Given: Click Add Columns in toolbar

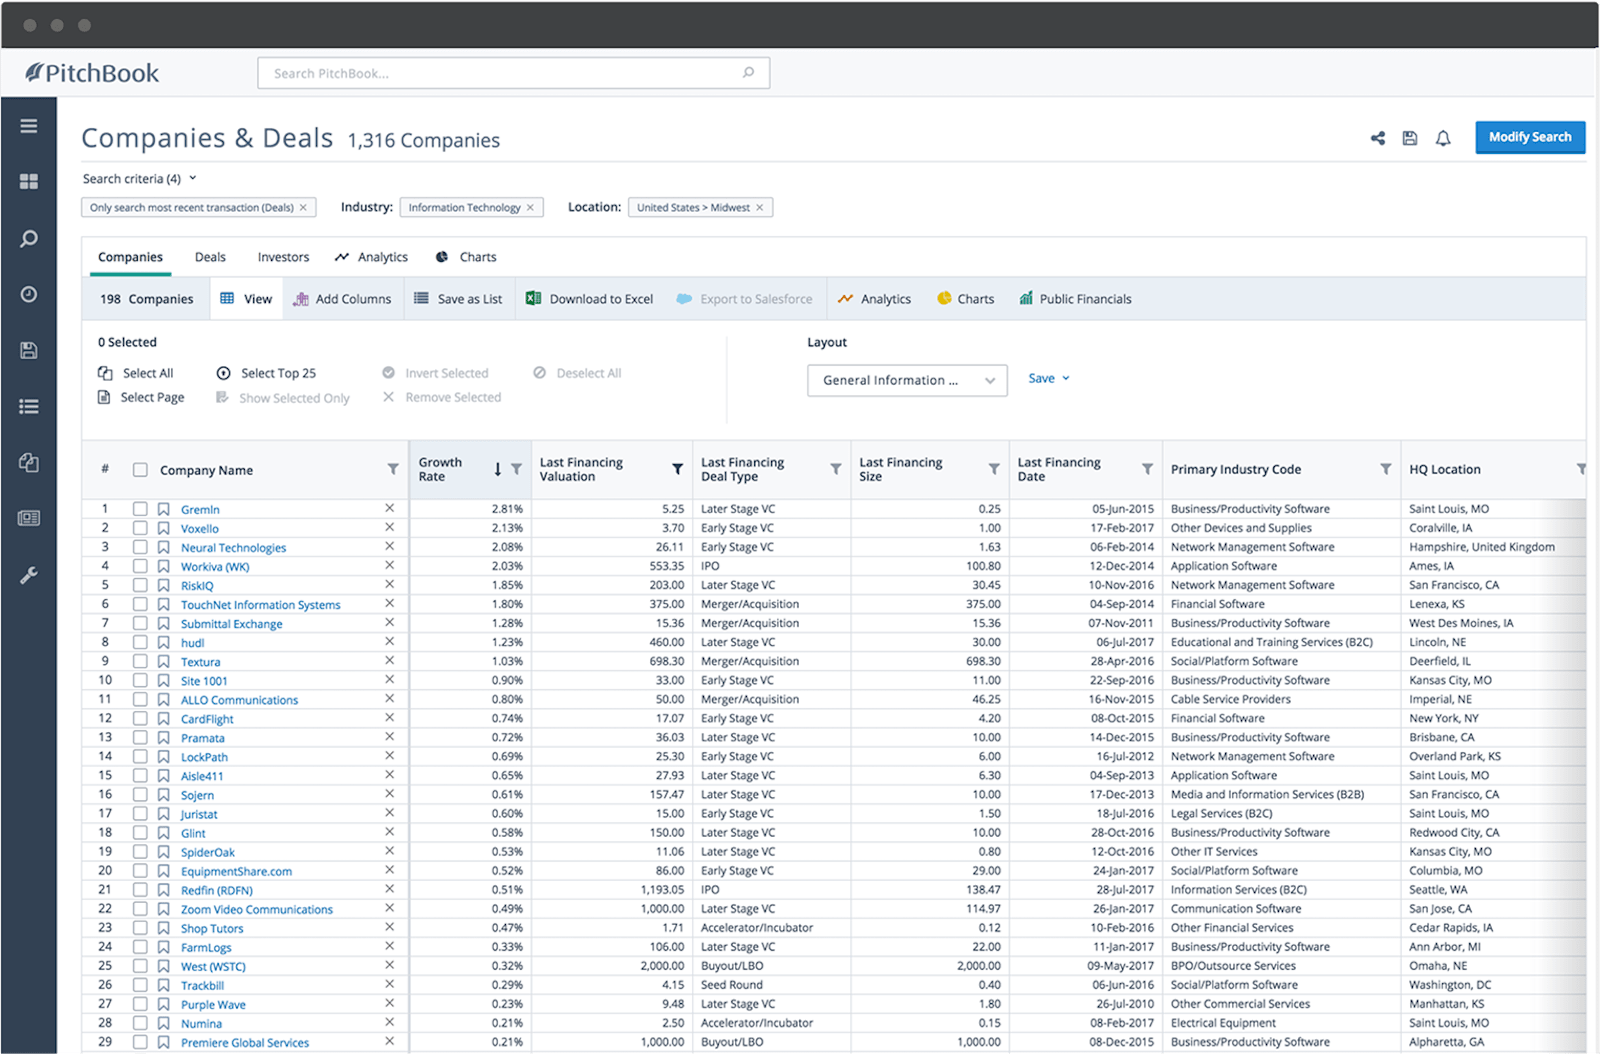Looking at the screenshot, I should click(x=342, y=299).
